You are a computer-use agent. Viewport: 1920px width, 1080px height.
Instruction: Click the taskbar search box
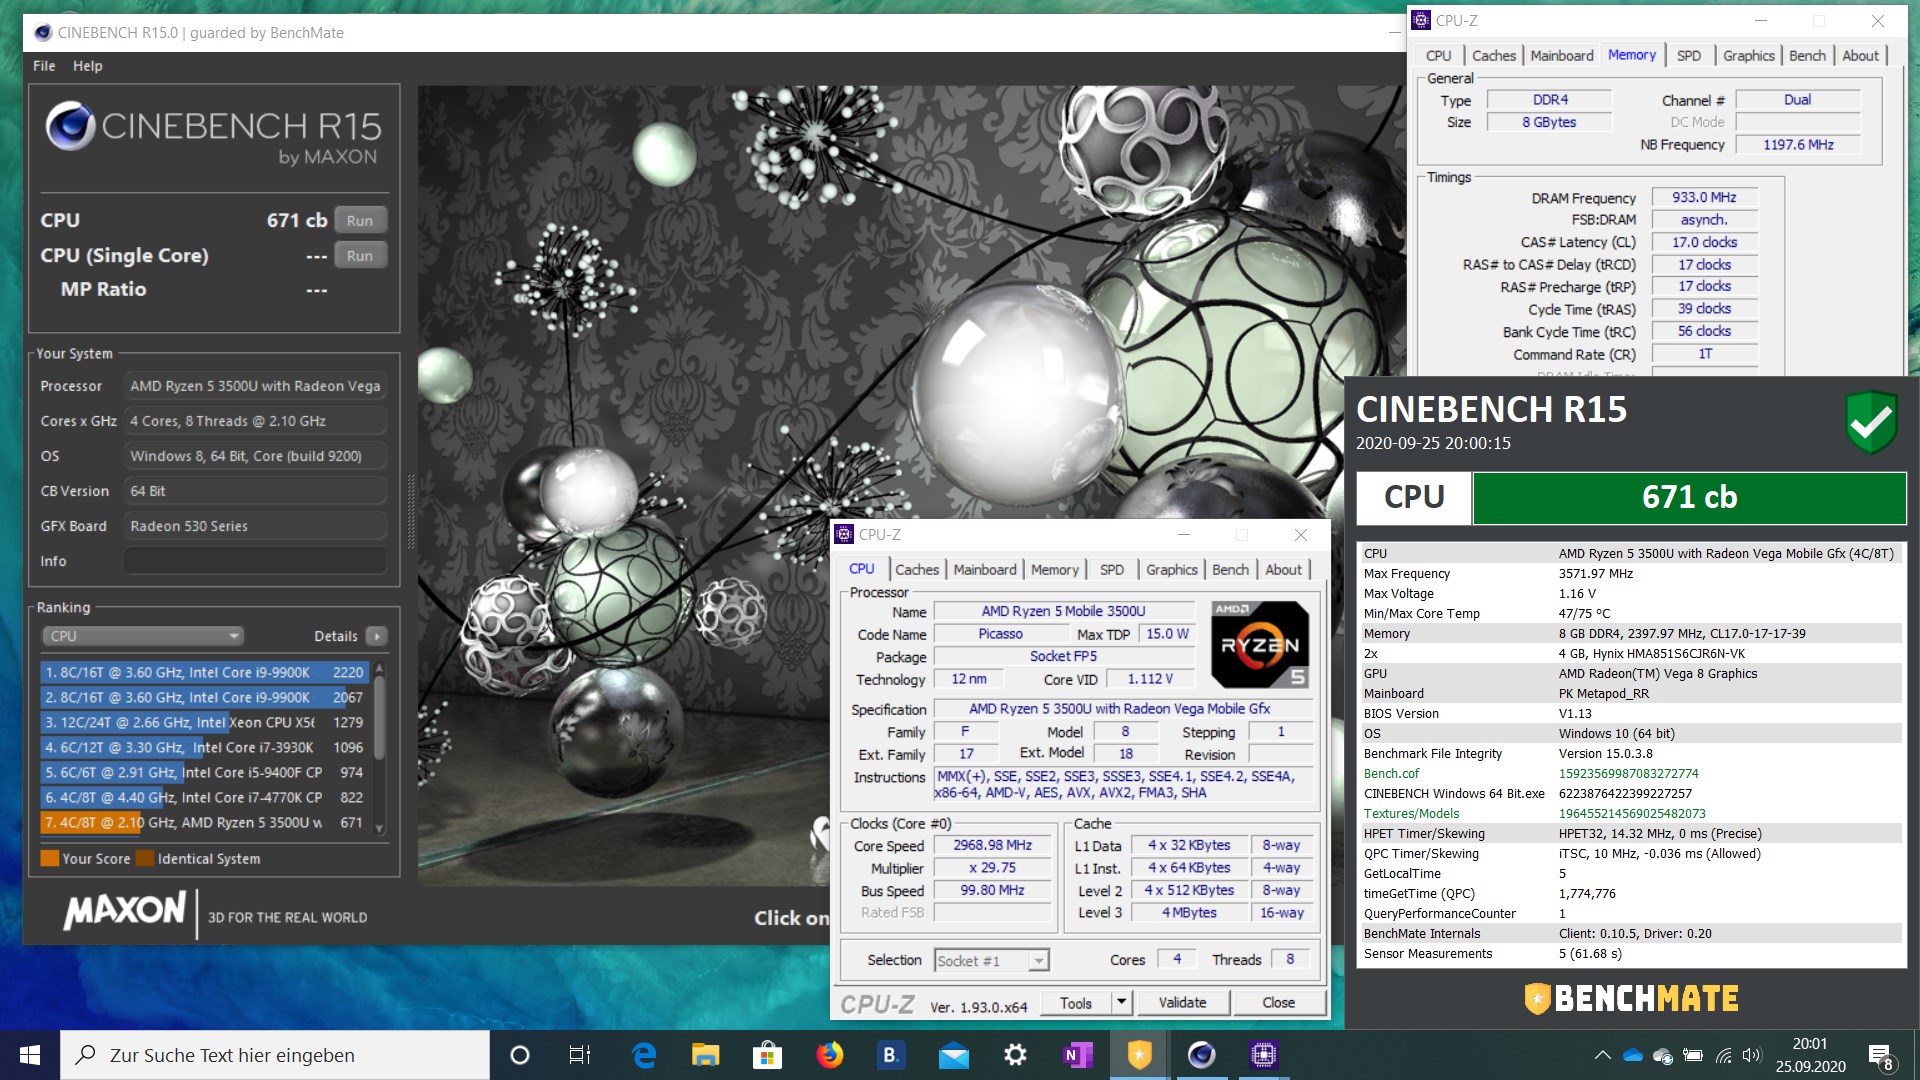click(275, 1055)
